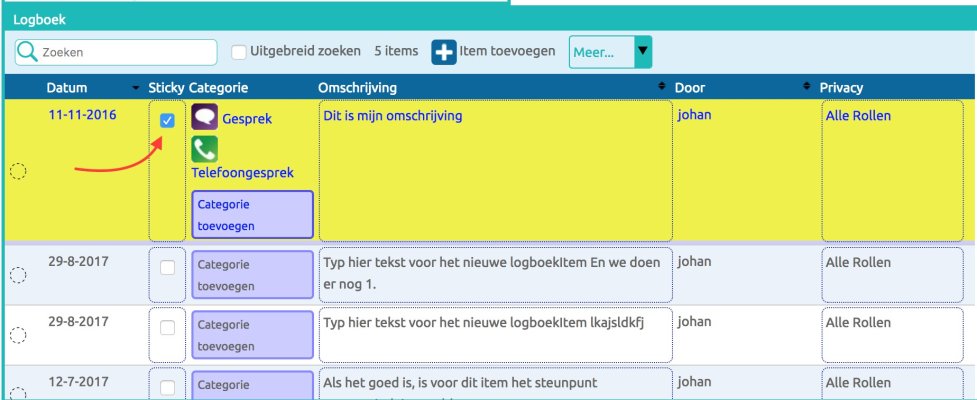
Task: Click the '5 items' count text
Action: [396, 51]
